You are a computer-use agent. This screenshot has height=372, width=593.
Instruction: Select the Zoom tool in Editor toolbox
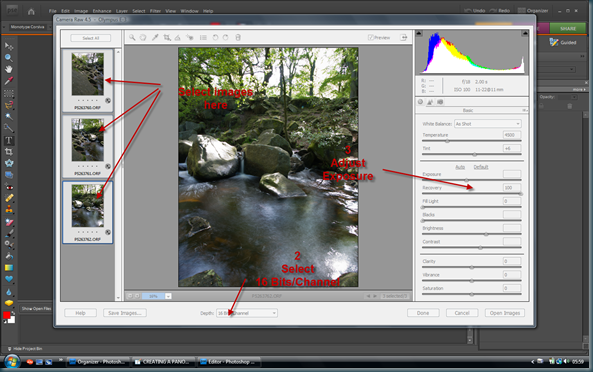coord(9,58)
